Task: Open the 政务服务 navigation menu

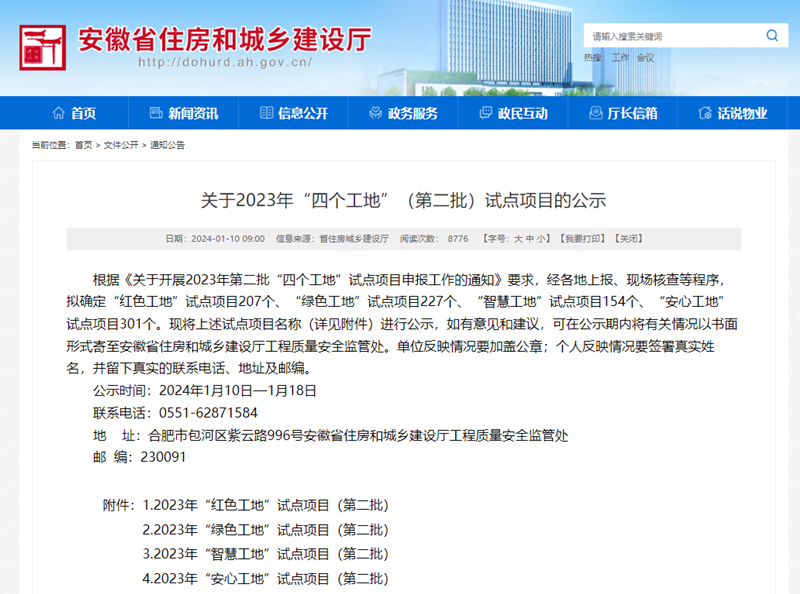Action: pyautogui.click(x=412, y=113)
